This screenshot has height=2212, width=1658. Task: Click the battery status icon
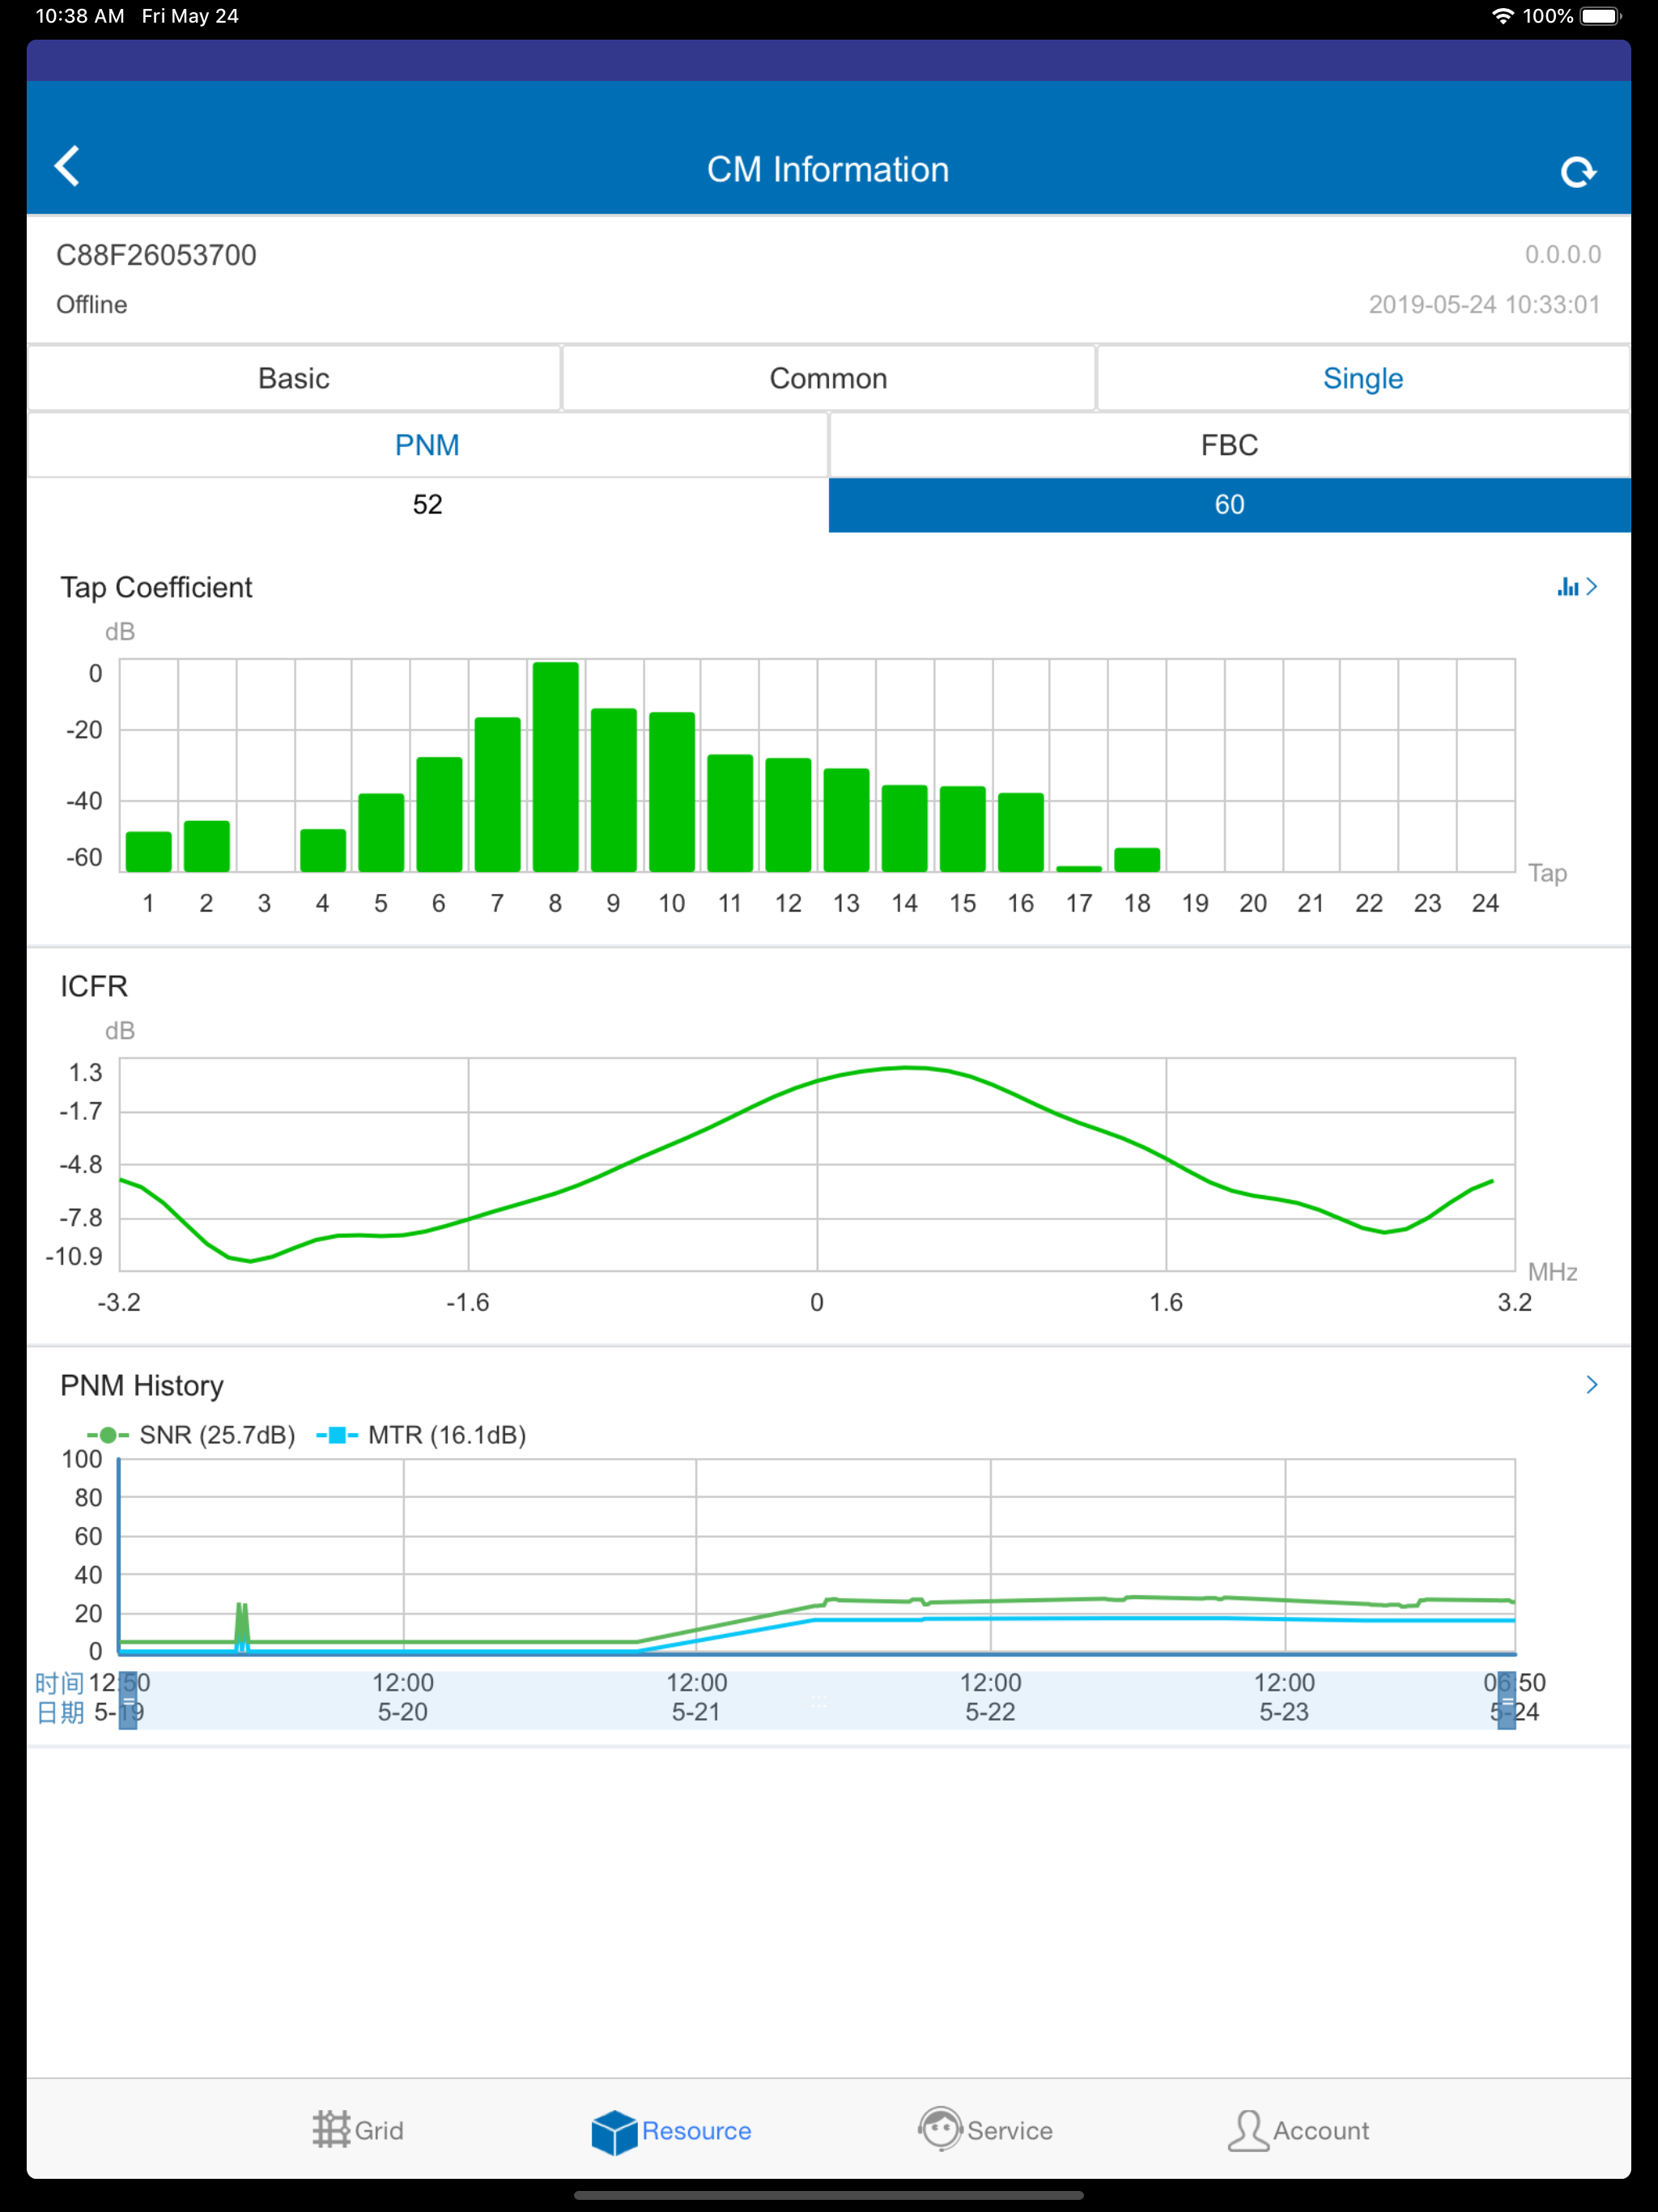1600,16
